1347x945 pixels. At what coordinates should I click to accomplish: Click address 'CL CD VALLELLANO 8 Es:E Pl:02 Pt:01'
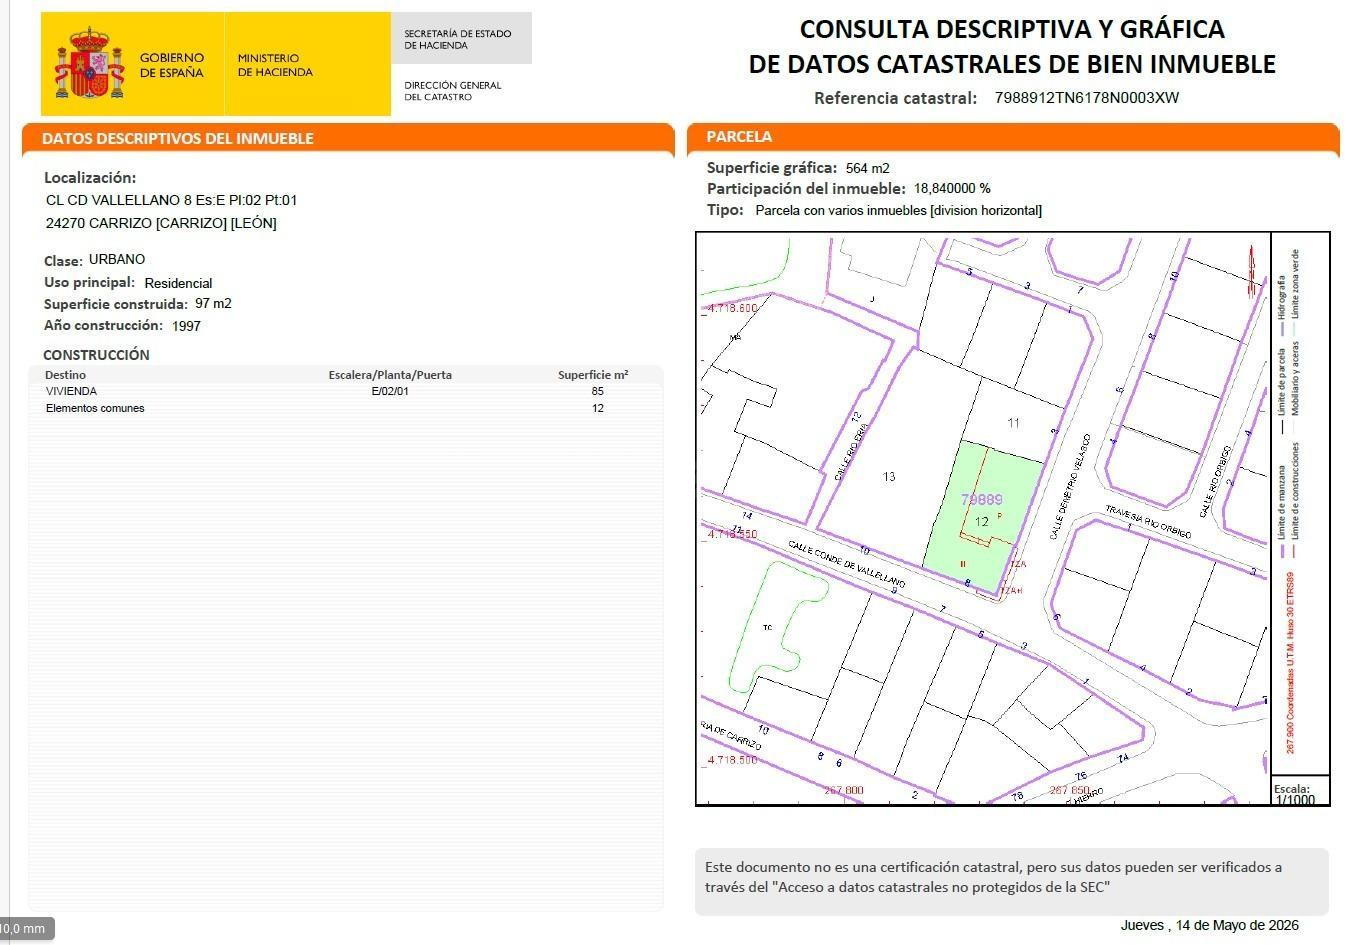coord(171,200)
